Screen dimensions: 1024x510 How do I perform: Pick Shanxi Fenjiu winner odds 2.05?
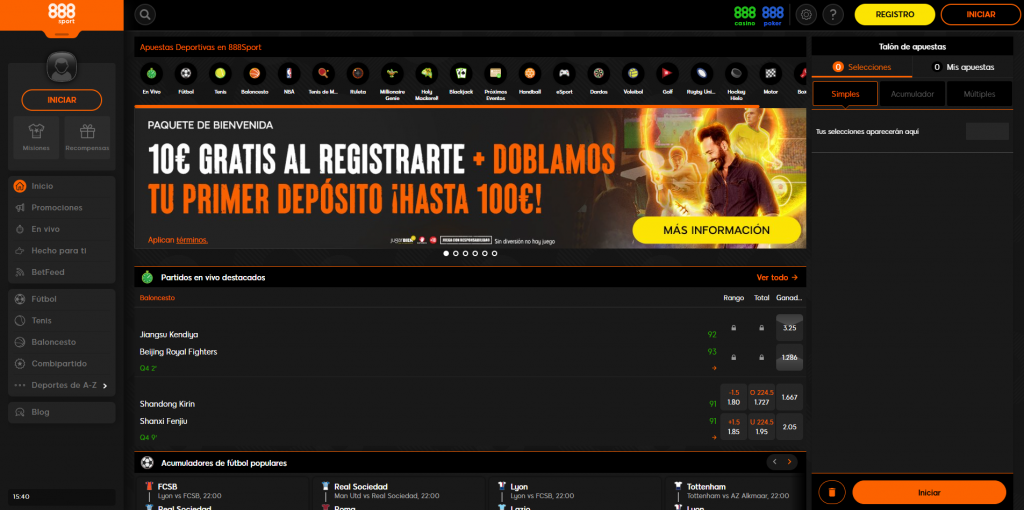pos(790,427)
